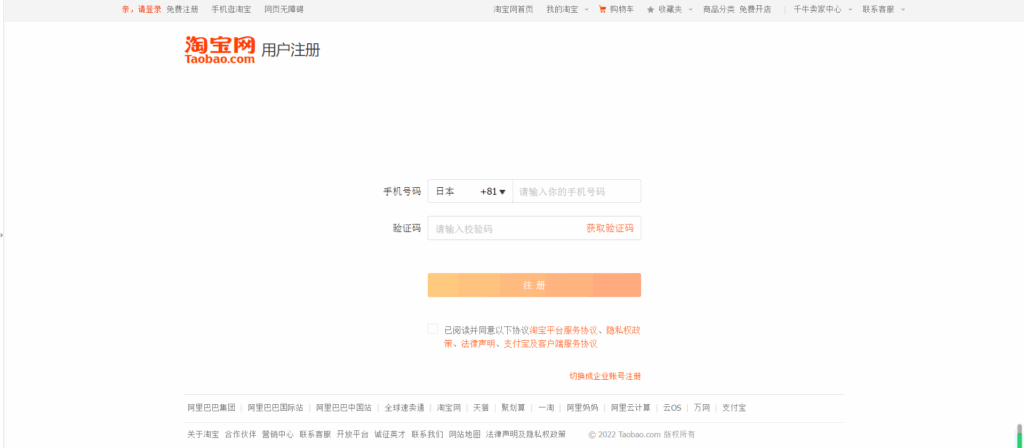Open 合作伙伴 footer link

pyautogui.click(x=240, y=434)
